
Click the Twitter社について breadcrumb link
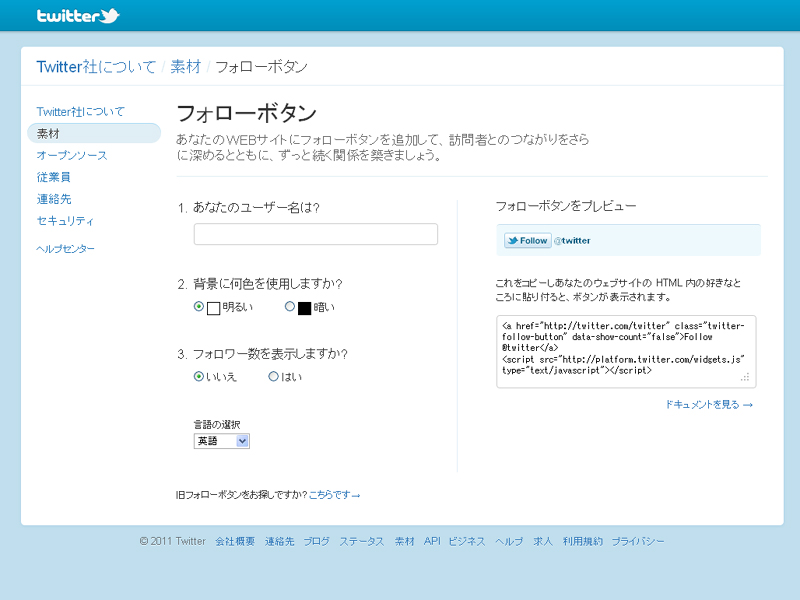(96, 67)
